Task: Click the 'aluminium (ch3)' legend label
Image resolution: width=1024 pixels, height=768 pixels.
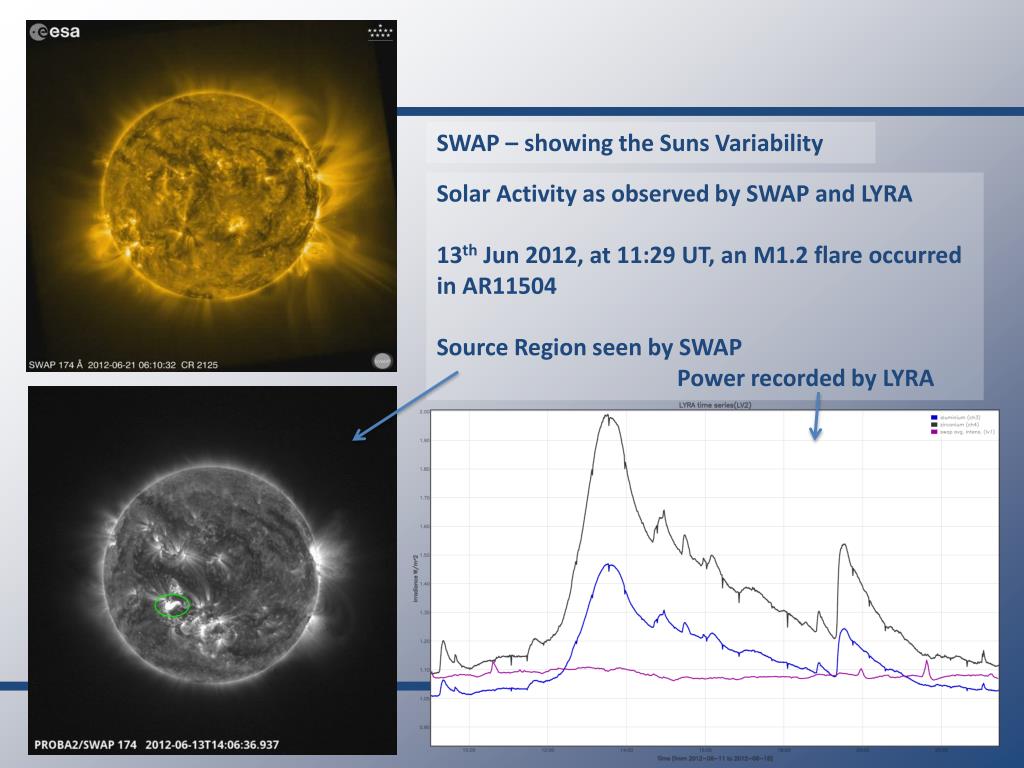Action: coord(960,417)
